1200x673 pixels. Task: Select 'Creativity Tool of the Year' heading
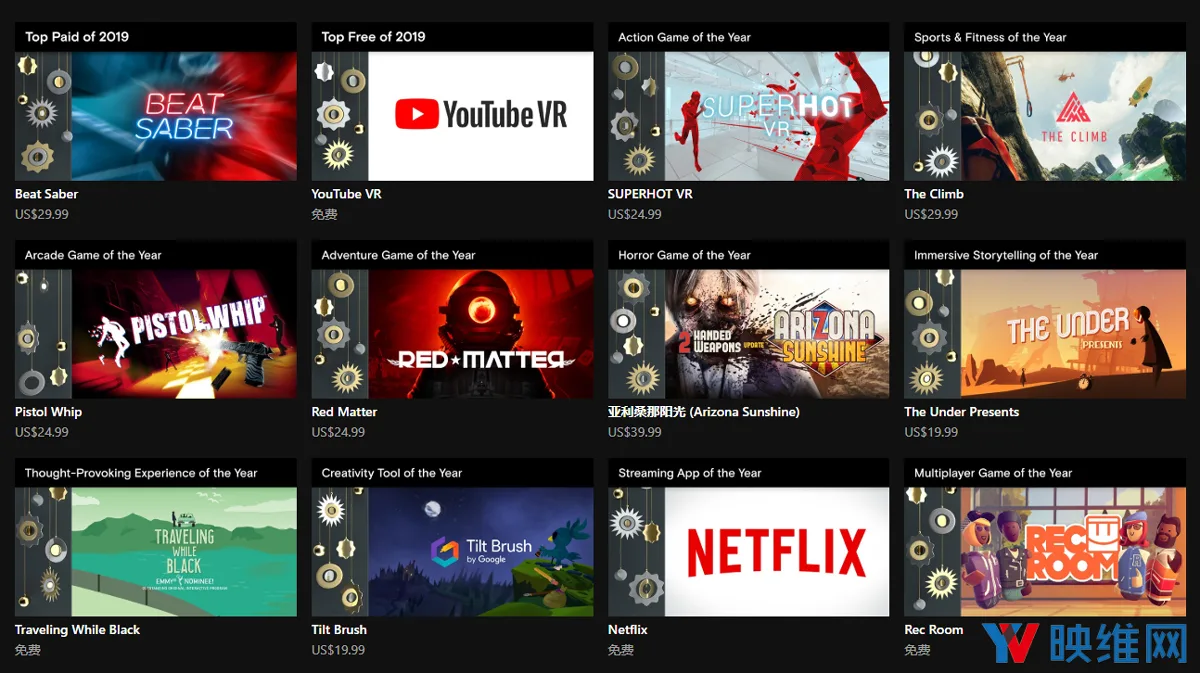pos(392,473)
